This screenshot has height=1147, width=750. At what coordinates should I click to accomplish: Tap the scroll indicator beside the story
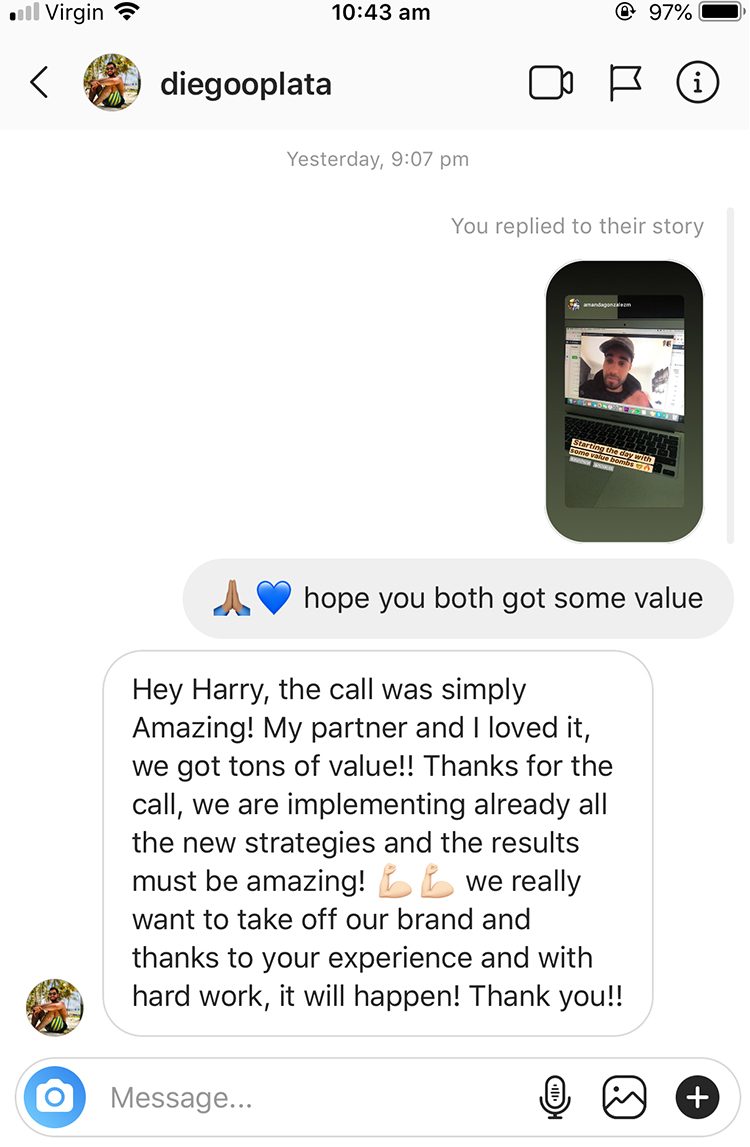coord(730,375)
